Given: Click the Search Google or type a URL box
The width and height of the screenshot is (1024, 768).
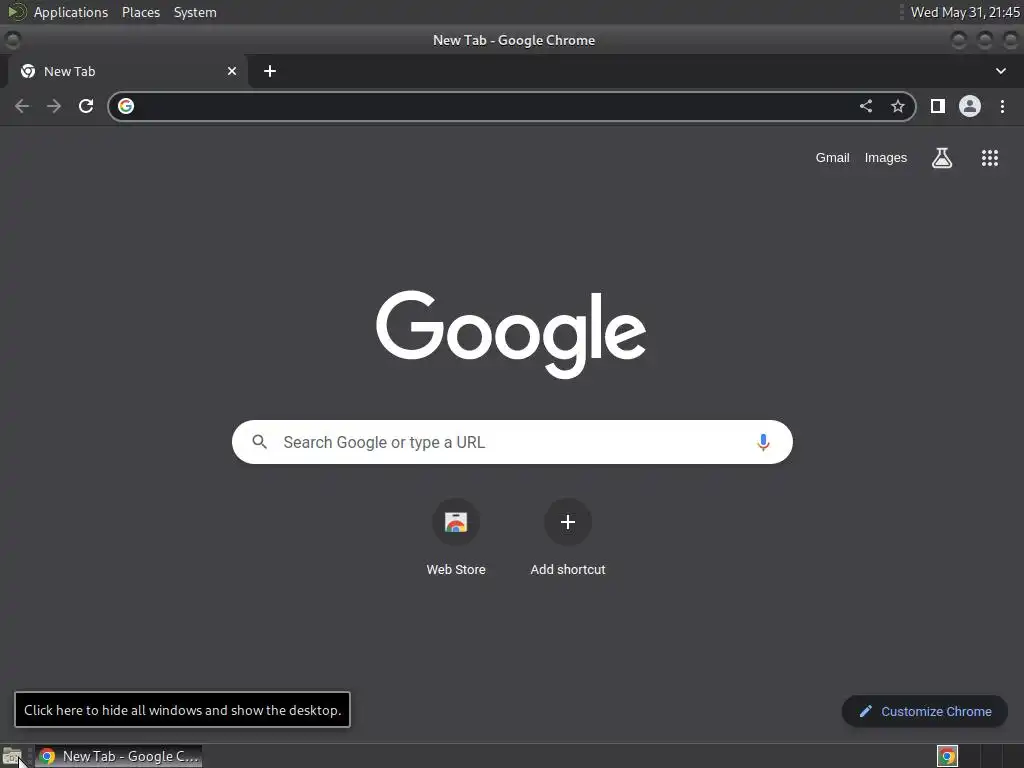Looking at the screenshot, I should pyautogui.click(x=512, y=442).
